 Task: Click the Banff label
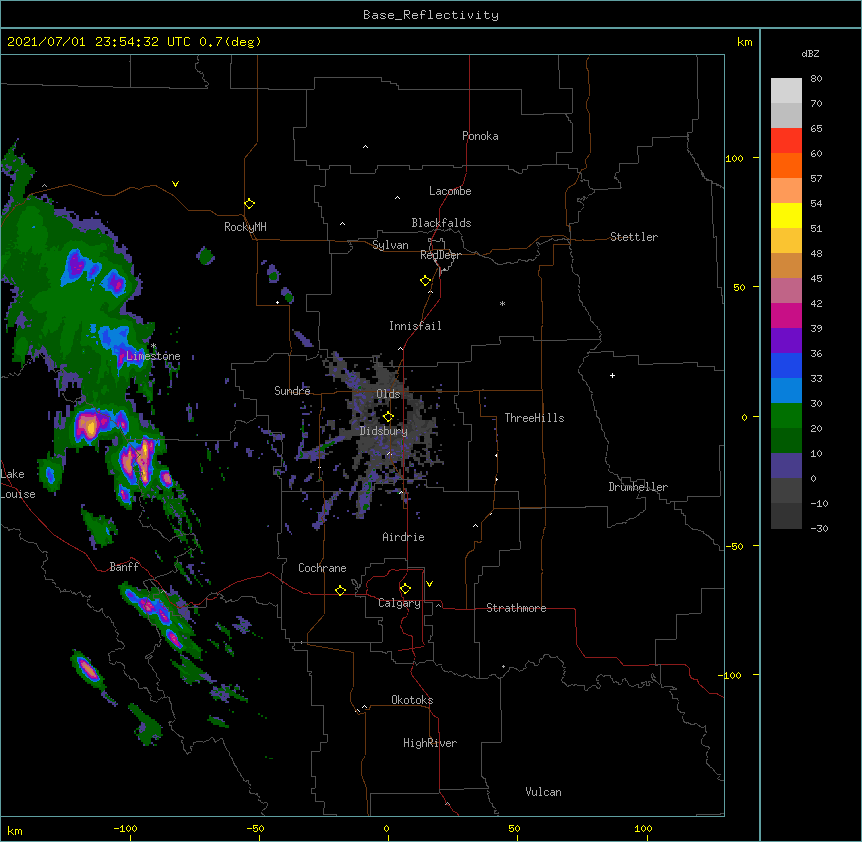tap(124, 567)
